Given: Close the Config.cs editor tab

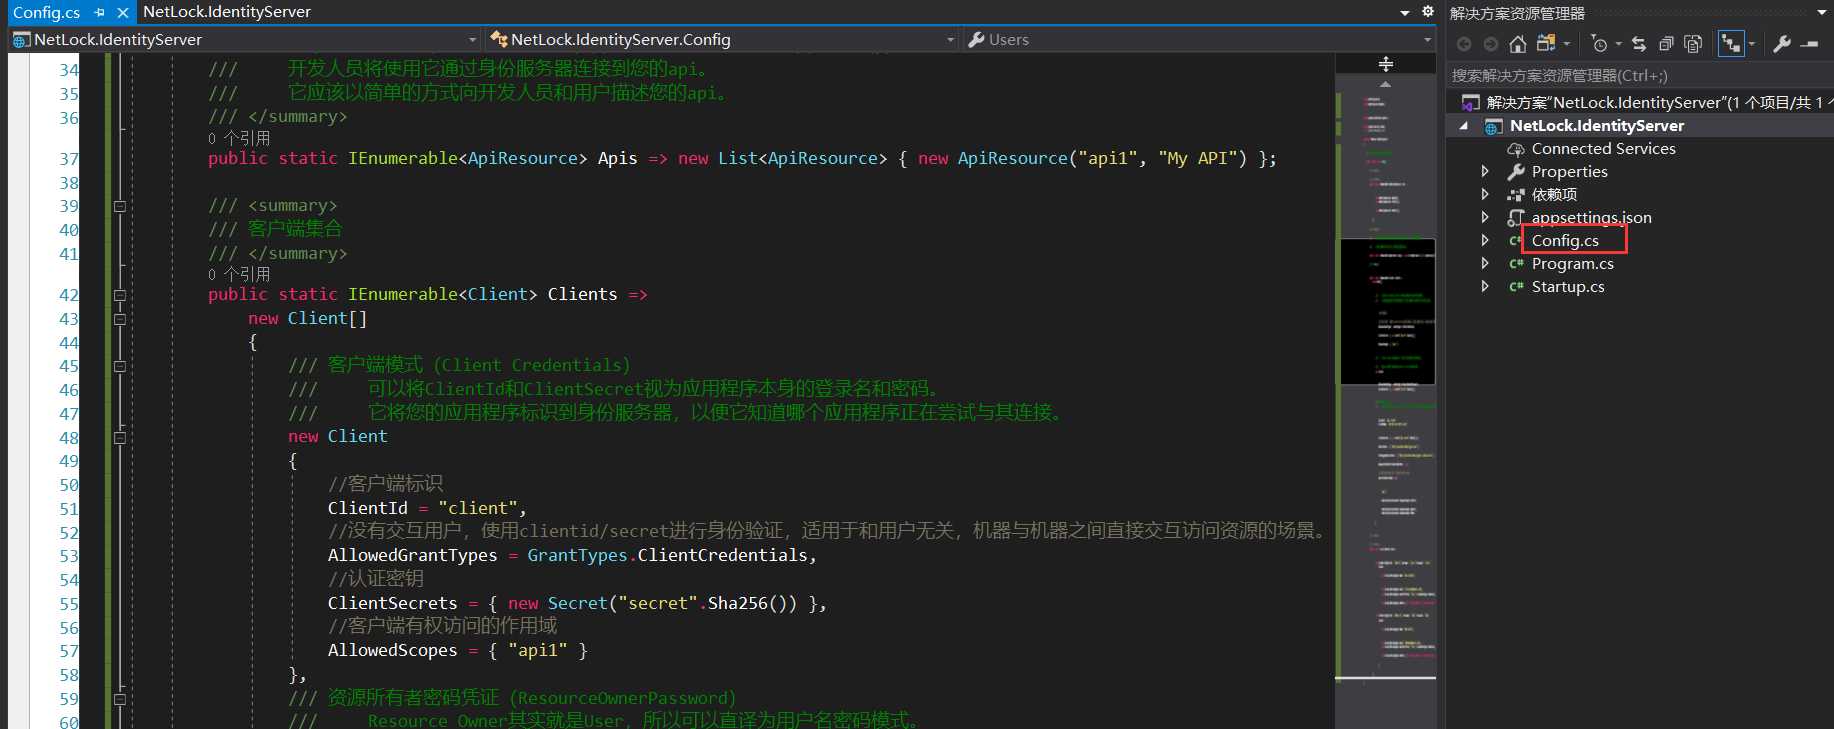Looking at the screenshot, I should coord(122,13).
